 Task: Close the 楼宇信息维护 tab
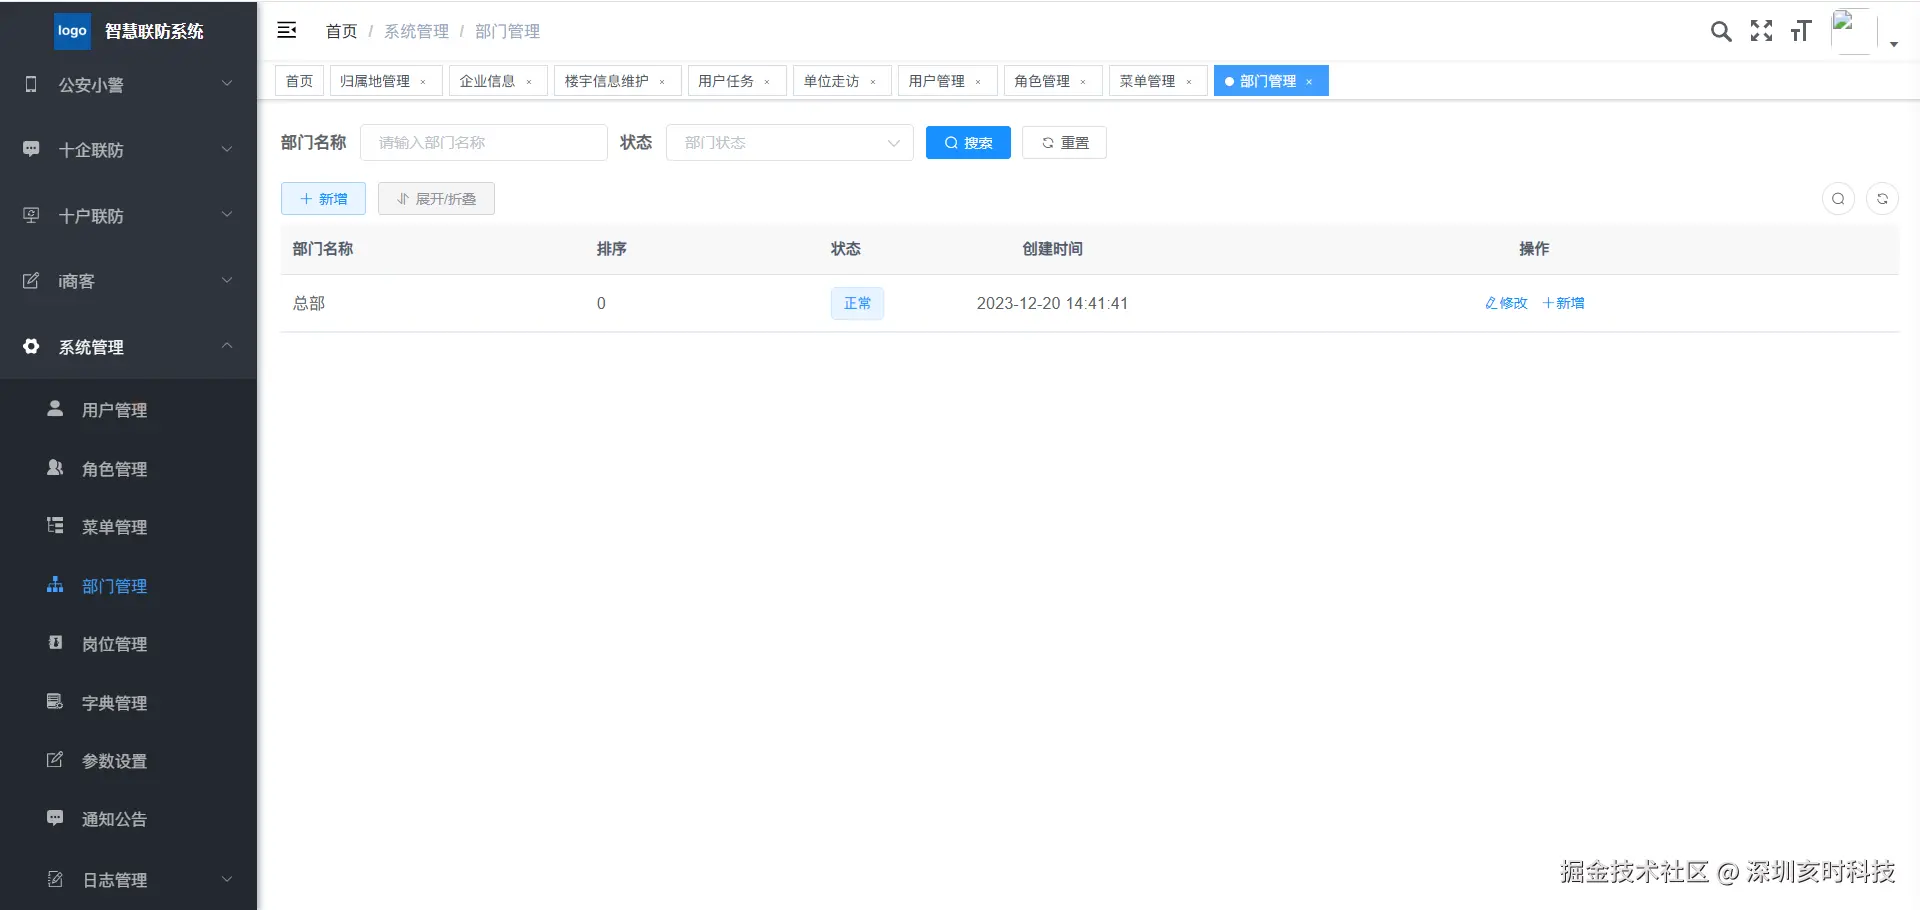point(662,82)
